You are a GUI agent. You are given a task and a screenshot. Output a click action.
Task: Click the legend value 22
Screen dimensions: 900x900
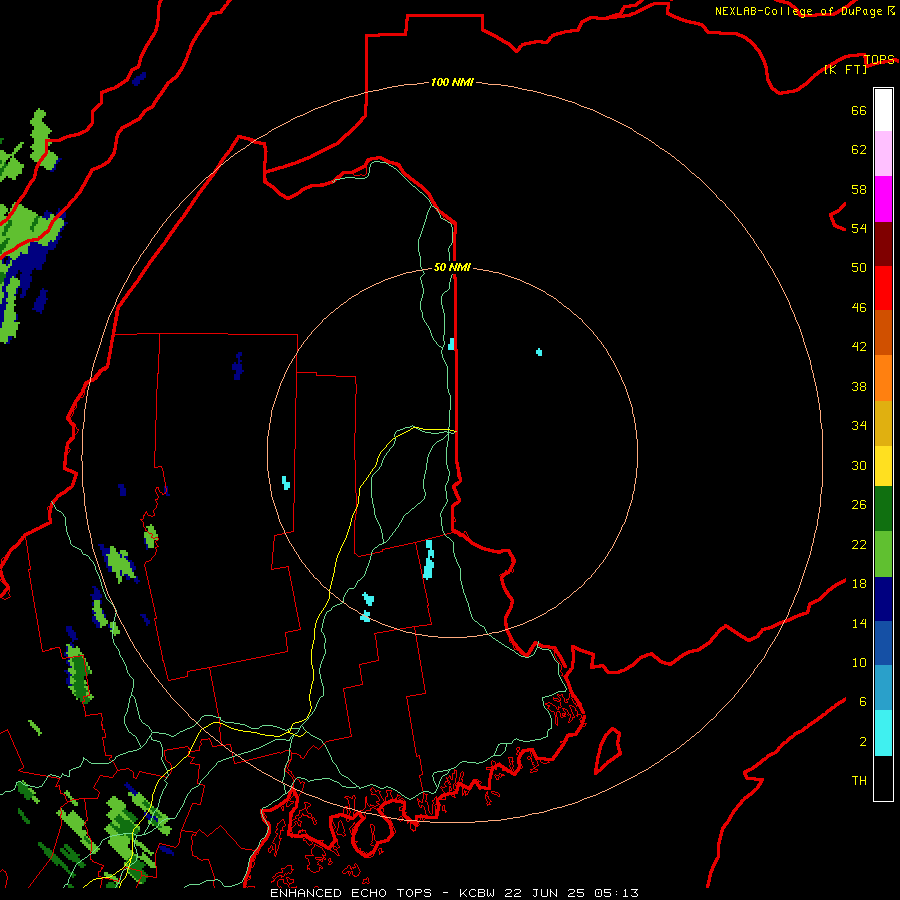(x=859, y=544)
